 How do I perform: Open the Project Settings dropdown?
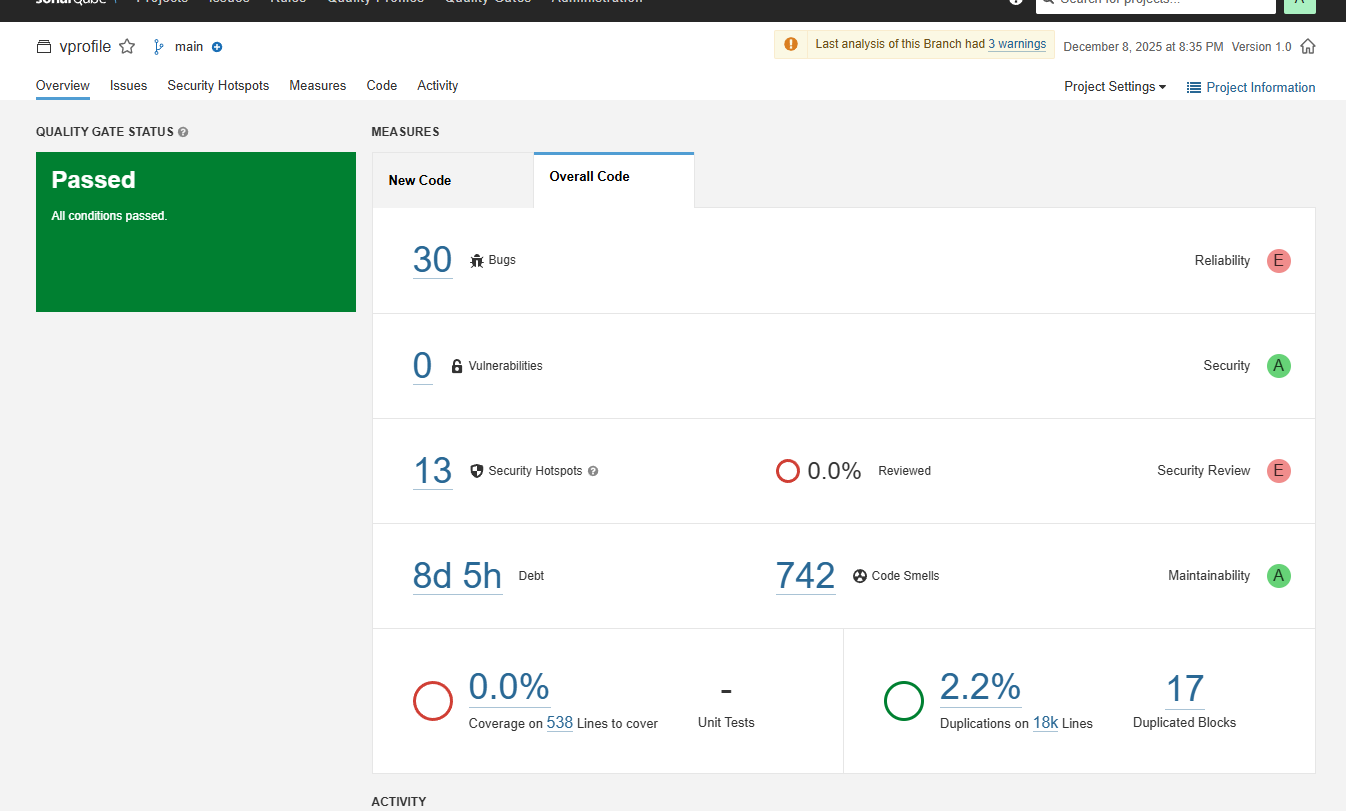pos(1115,87)
